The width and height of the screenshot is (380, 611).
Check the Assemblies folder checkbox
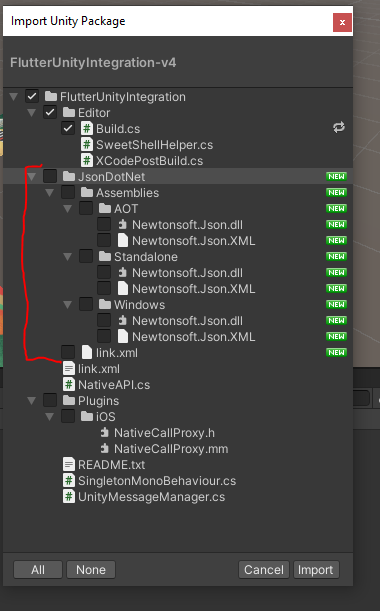point(68,192)
